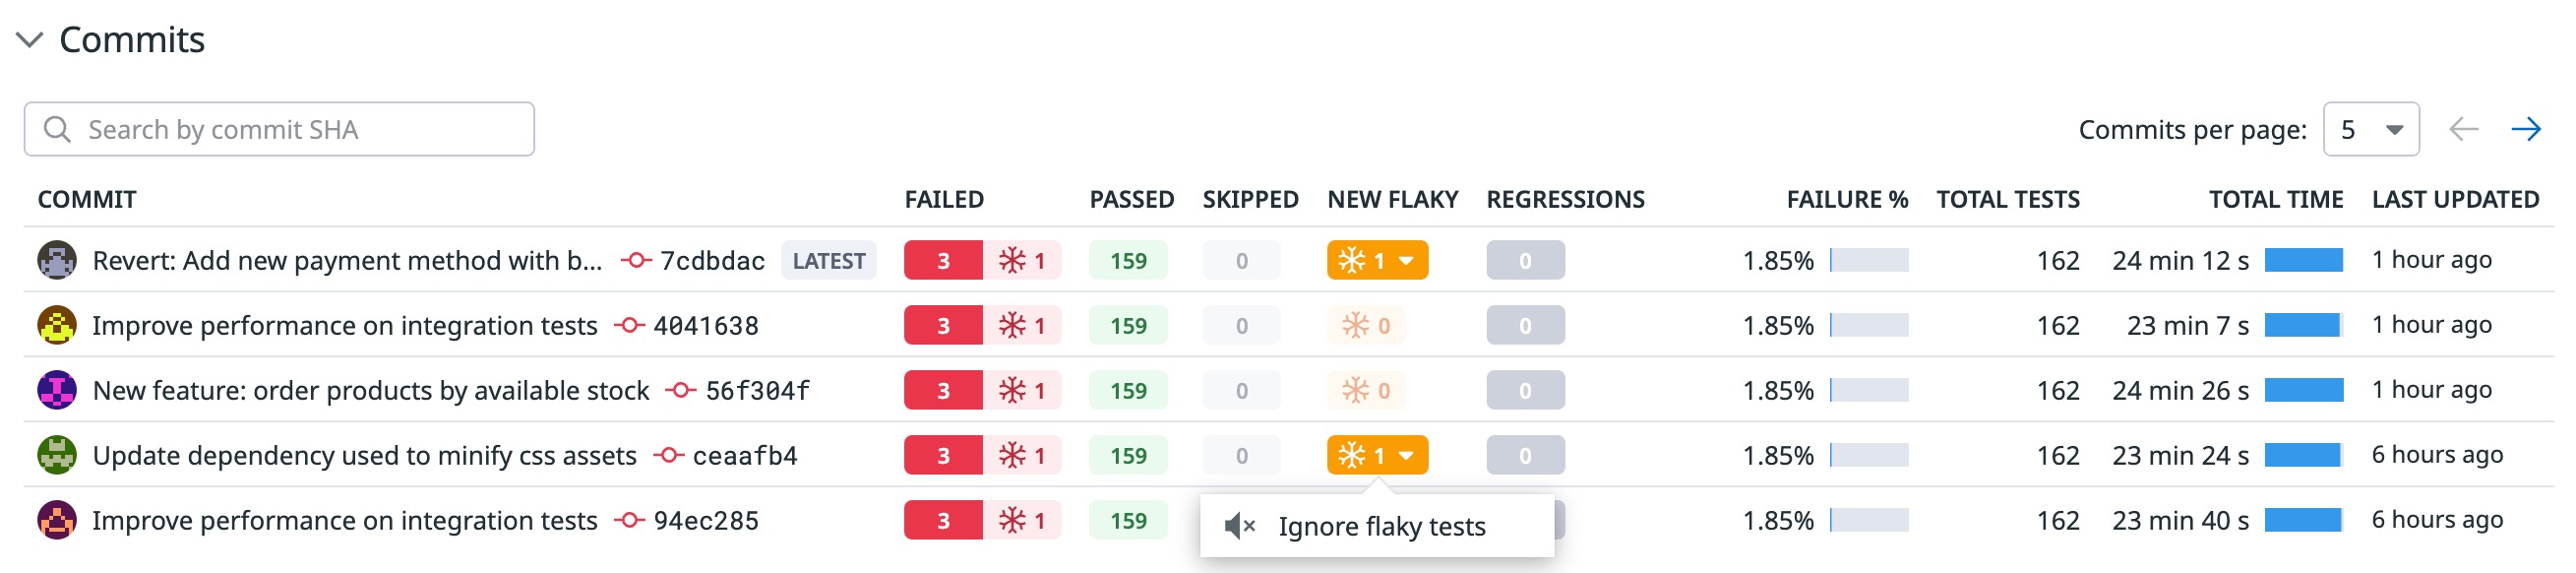Viewport: 2576px width, 573px height.
Task: Click the next page arrow
Action: click(x=2525, y=129)
